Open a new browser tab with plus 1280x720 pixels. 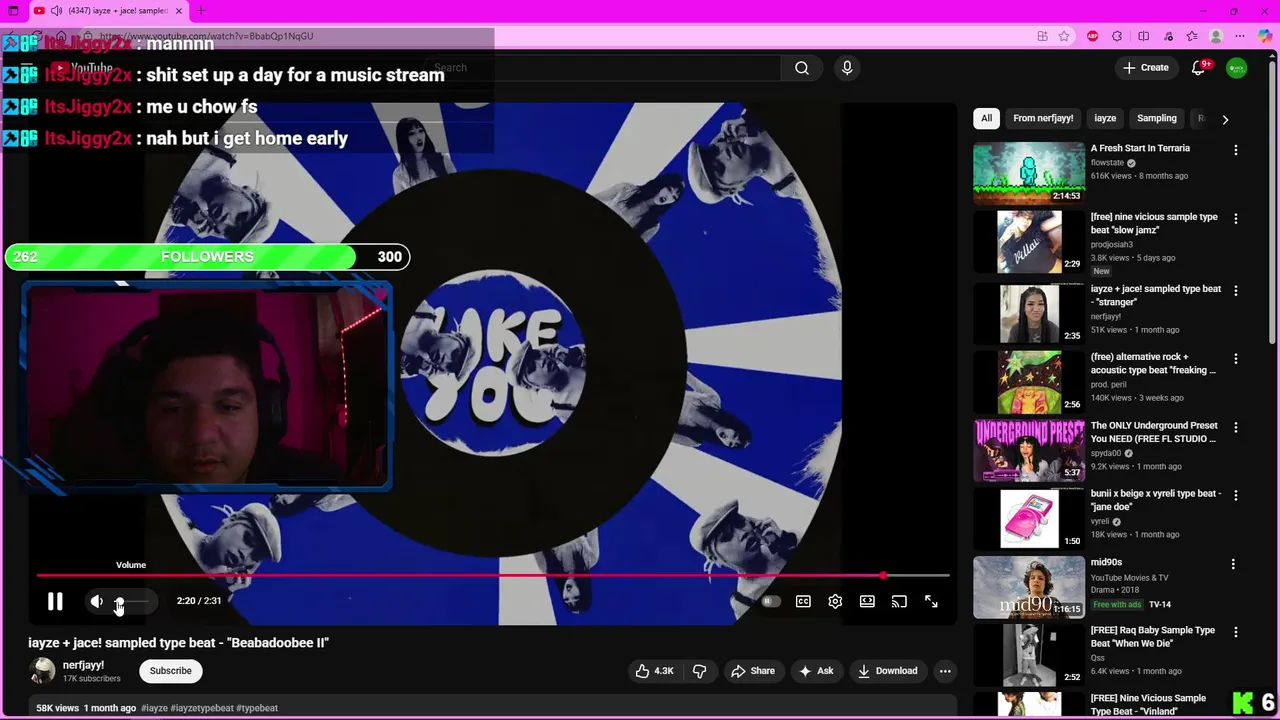(201, 11)
